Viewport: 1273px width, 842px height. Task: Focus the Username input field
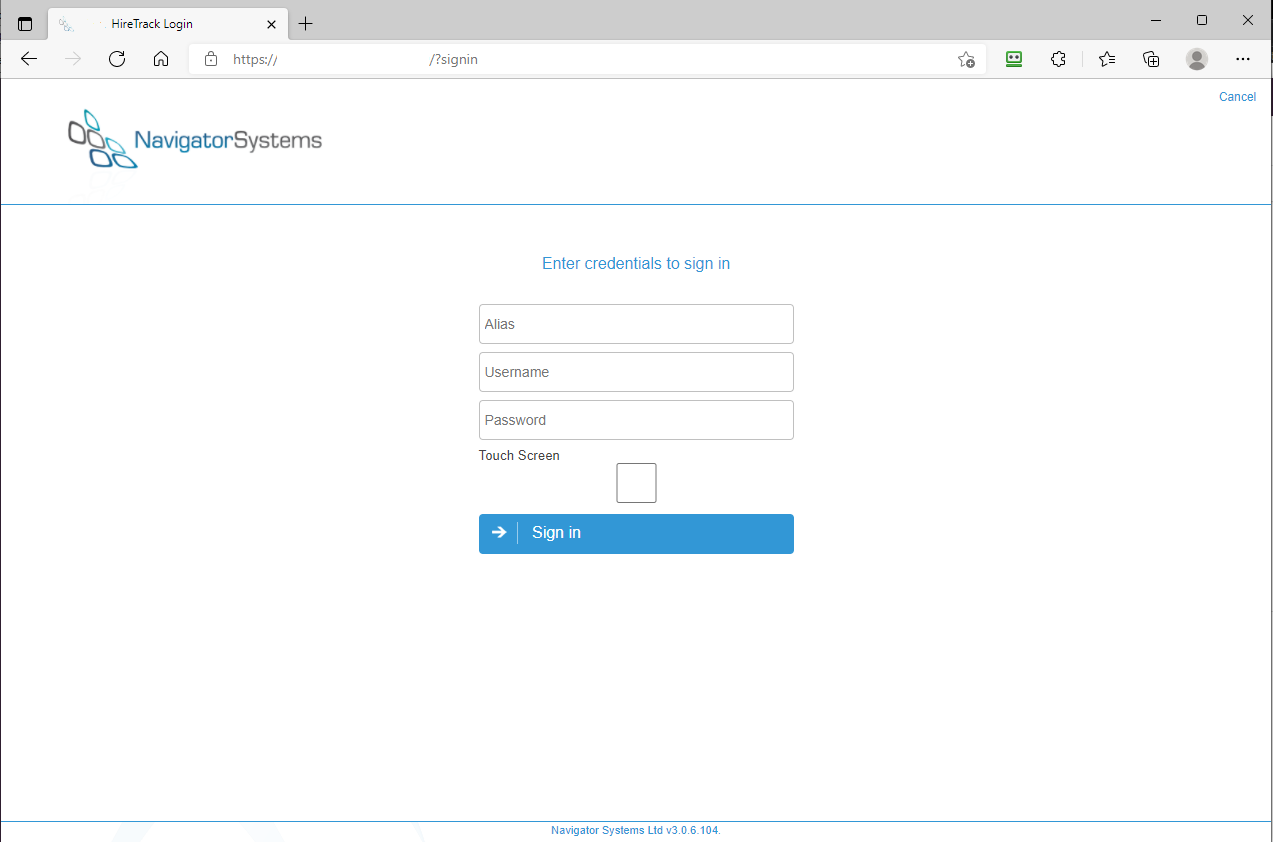pos(636,372)
